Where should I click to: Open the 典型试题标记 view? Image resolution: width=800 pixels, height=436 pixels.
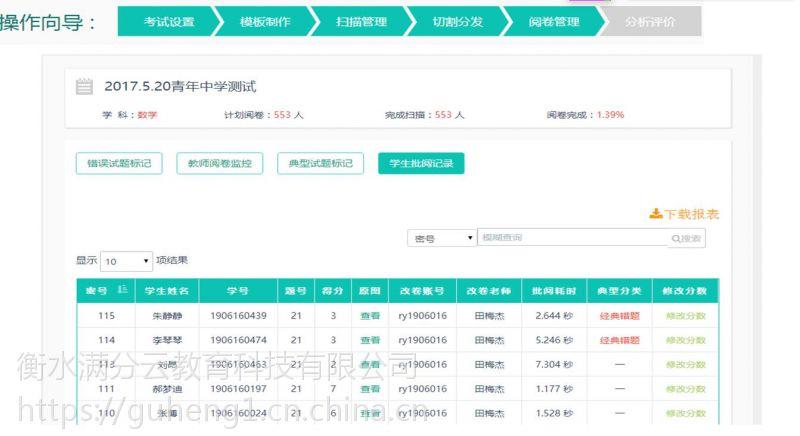320,164
